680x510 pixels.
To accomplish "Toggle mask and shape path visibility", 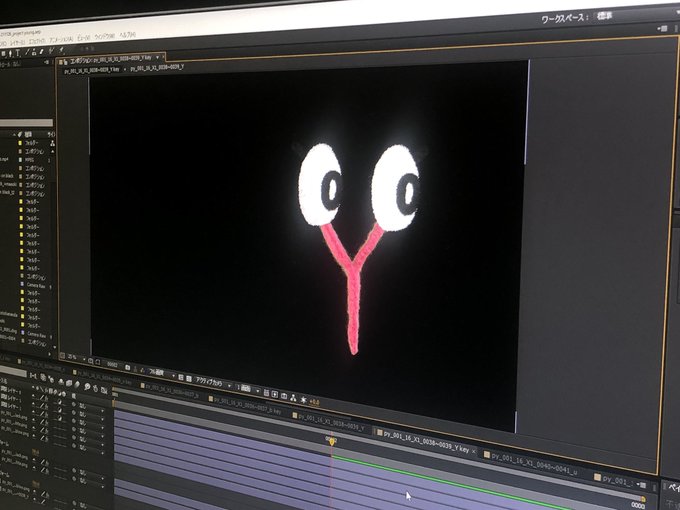I will point(98,362).
